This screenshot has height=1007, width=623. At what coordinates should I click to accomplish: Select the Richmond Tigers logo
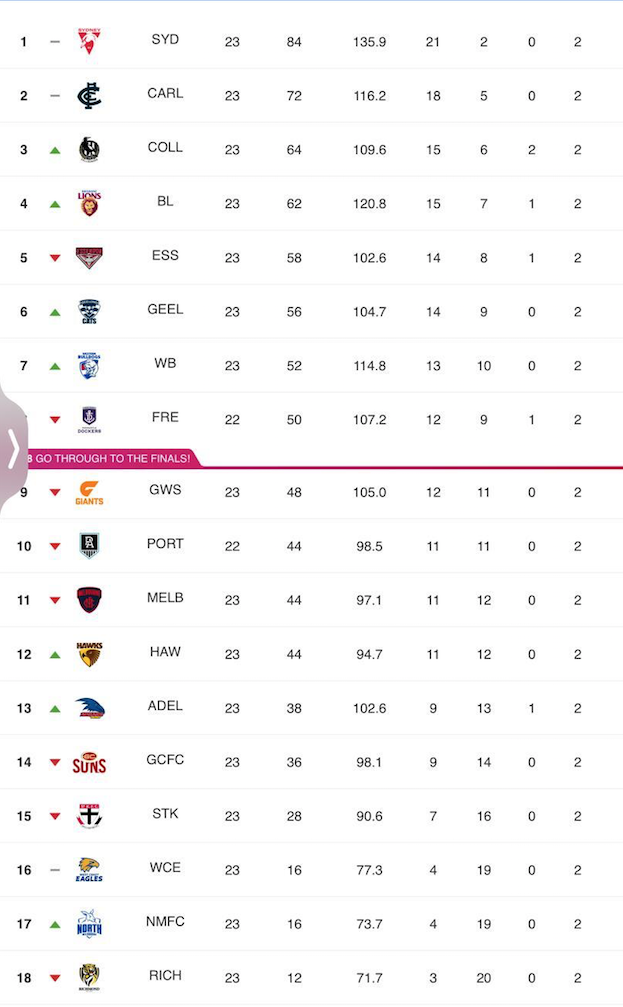click(x=88, y=977)
